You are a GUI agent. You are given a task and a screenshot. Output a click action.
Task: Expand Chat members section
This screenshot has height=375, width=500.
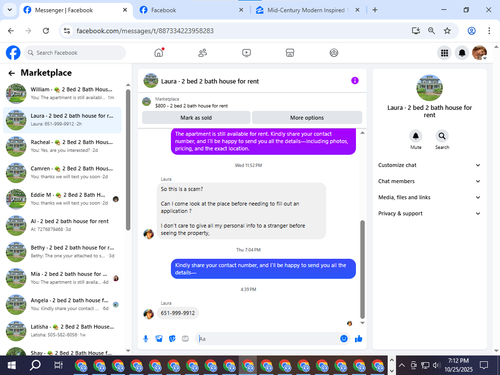[429, 181]
